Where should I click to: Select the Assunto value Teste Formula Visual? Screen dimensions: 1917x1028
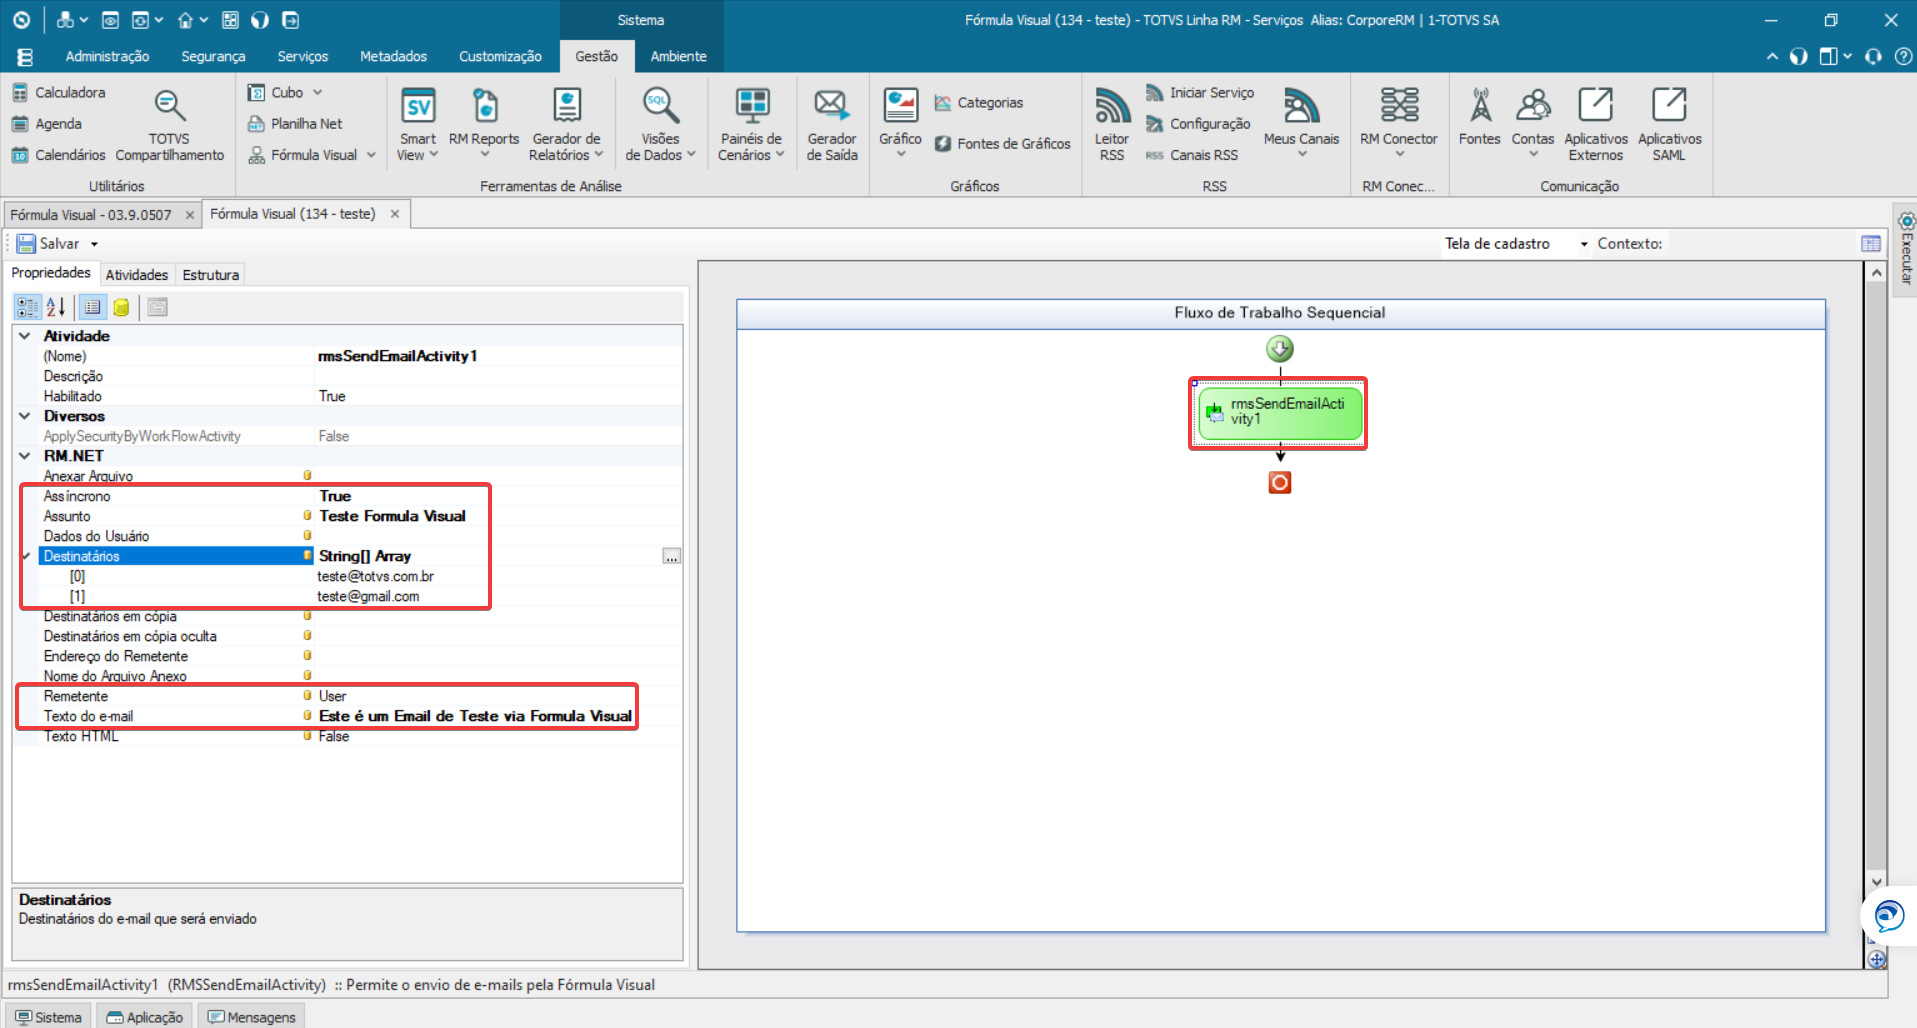tap(392, 516)
